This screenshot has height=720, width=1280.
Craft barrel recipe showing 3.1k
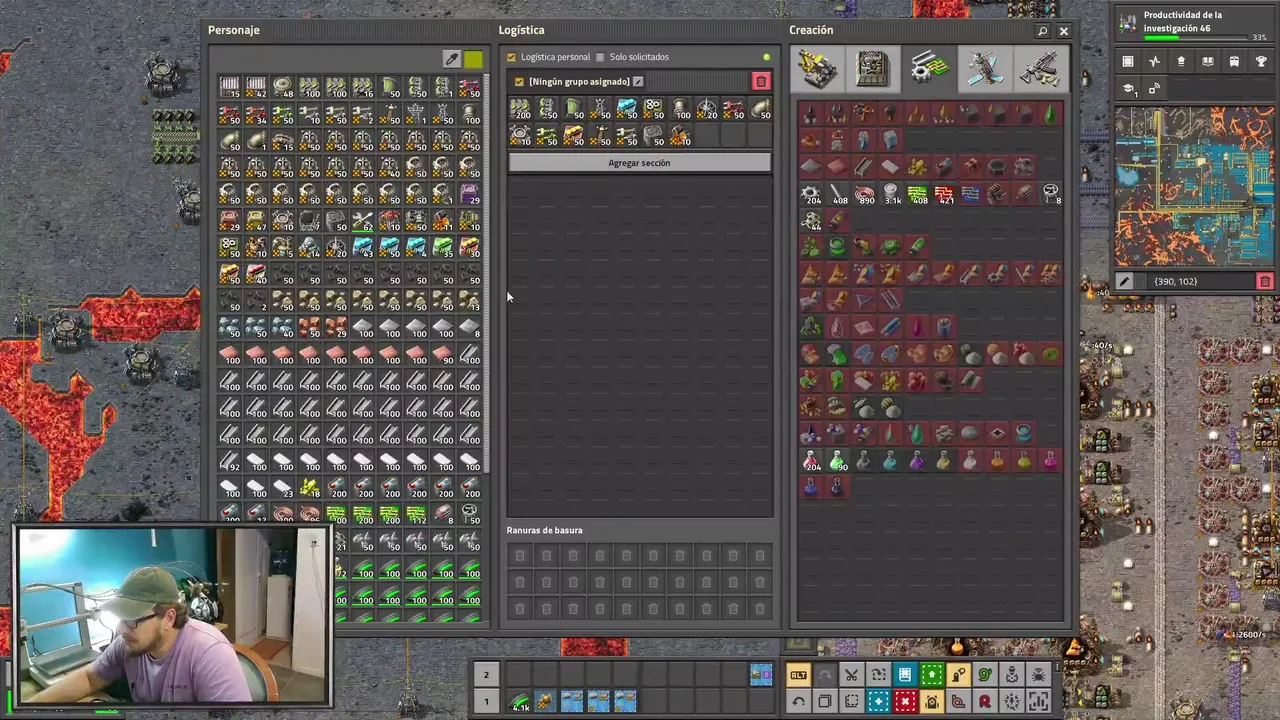point(891,194)
